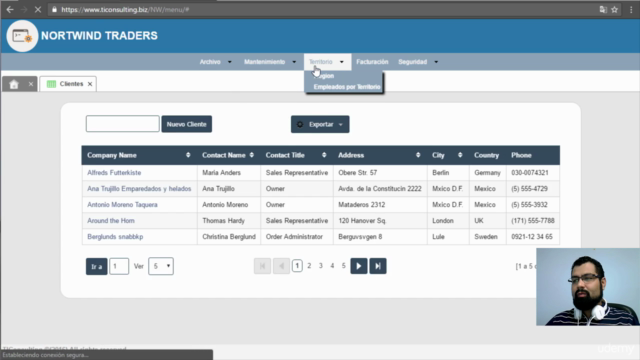Go to next page of results
The width and height of the screenshot is (640, 360).
(x=359, y=266)
